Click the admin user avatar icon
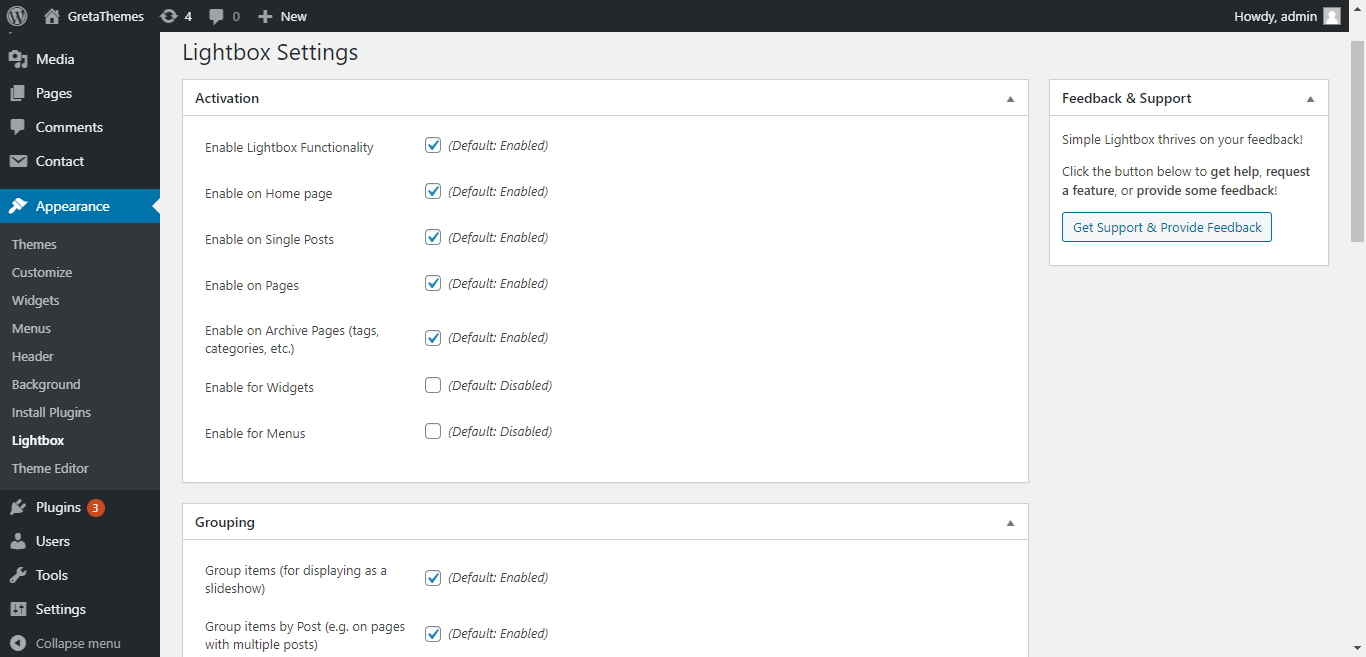This screenshot has height=657, width=1366. 1332,16
